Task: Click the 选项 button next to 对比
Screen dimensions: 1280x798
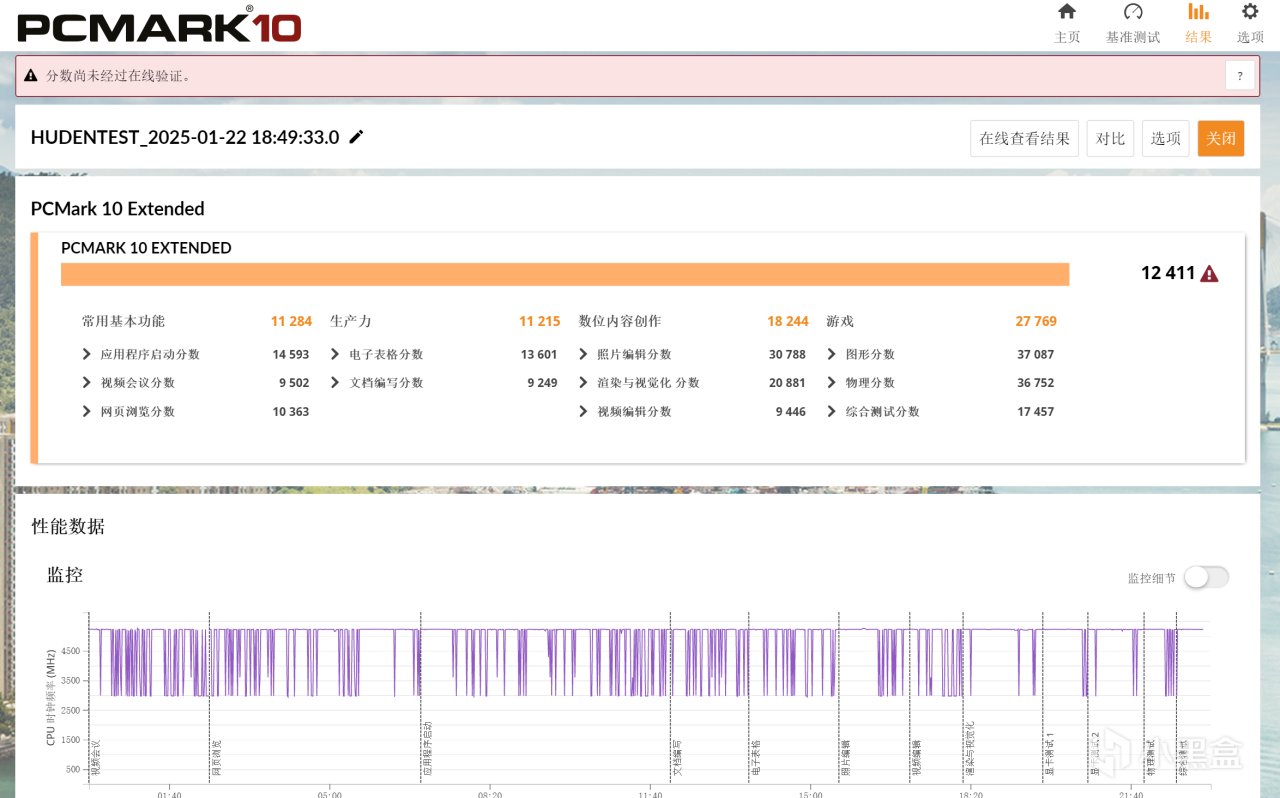Action: pos(1166,138)
